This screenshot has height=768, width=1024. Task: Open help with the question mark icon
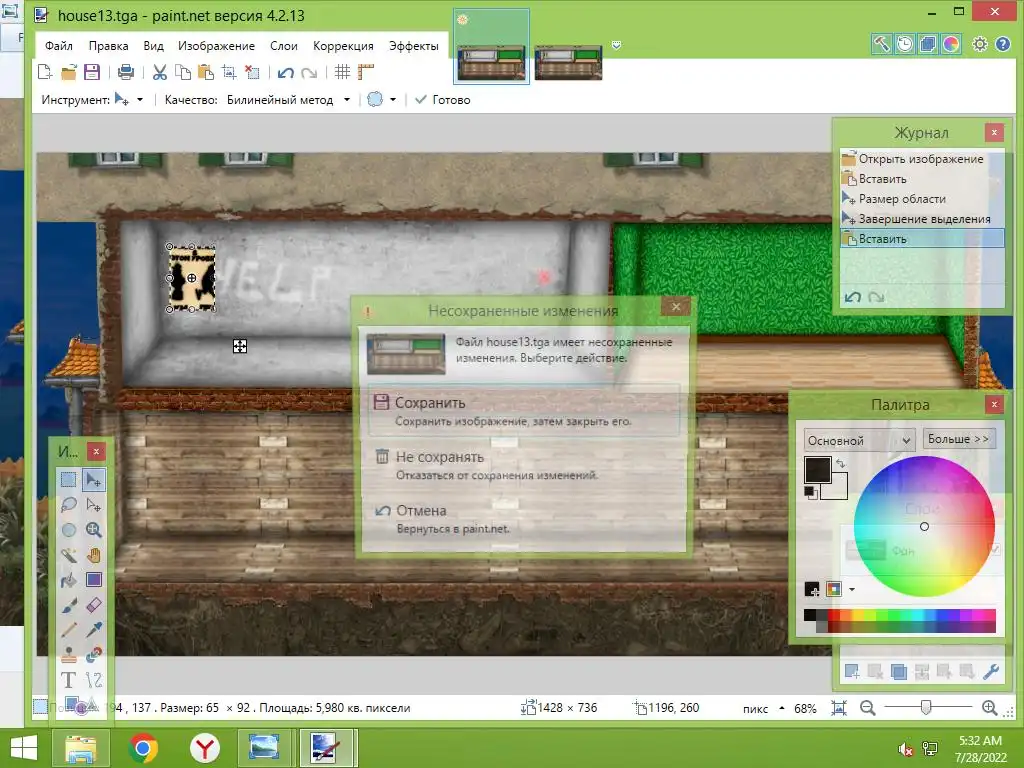pos(1003,44)
